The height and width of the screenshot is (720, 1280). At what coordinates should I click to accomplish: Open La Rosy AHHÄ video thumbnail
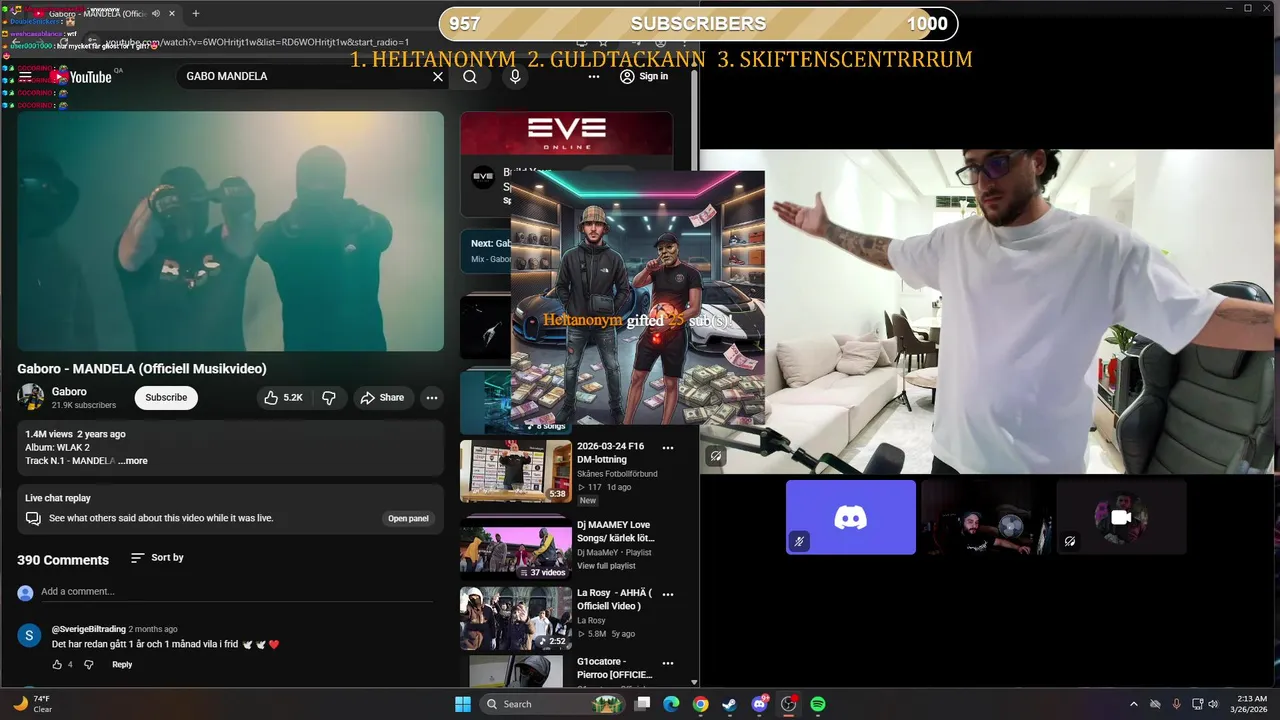(x=516, y=619)
